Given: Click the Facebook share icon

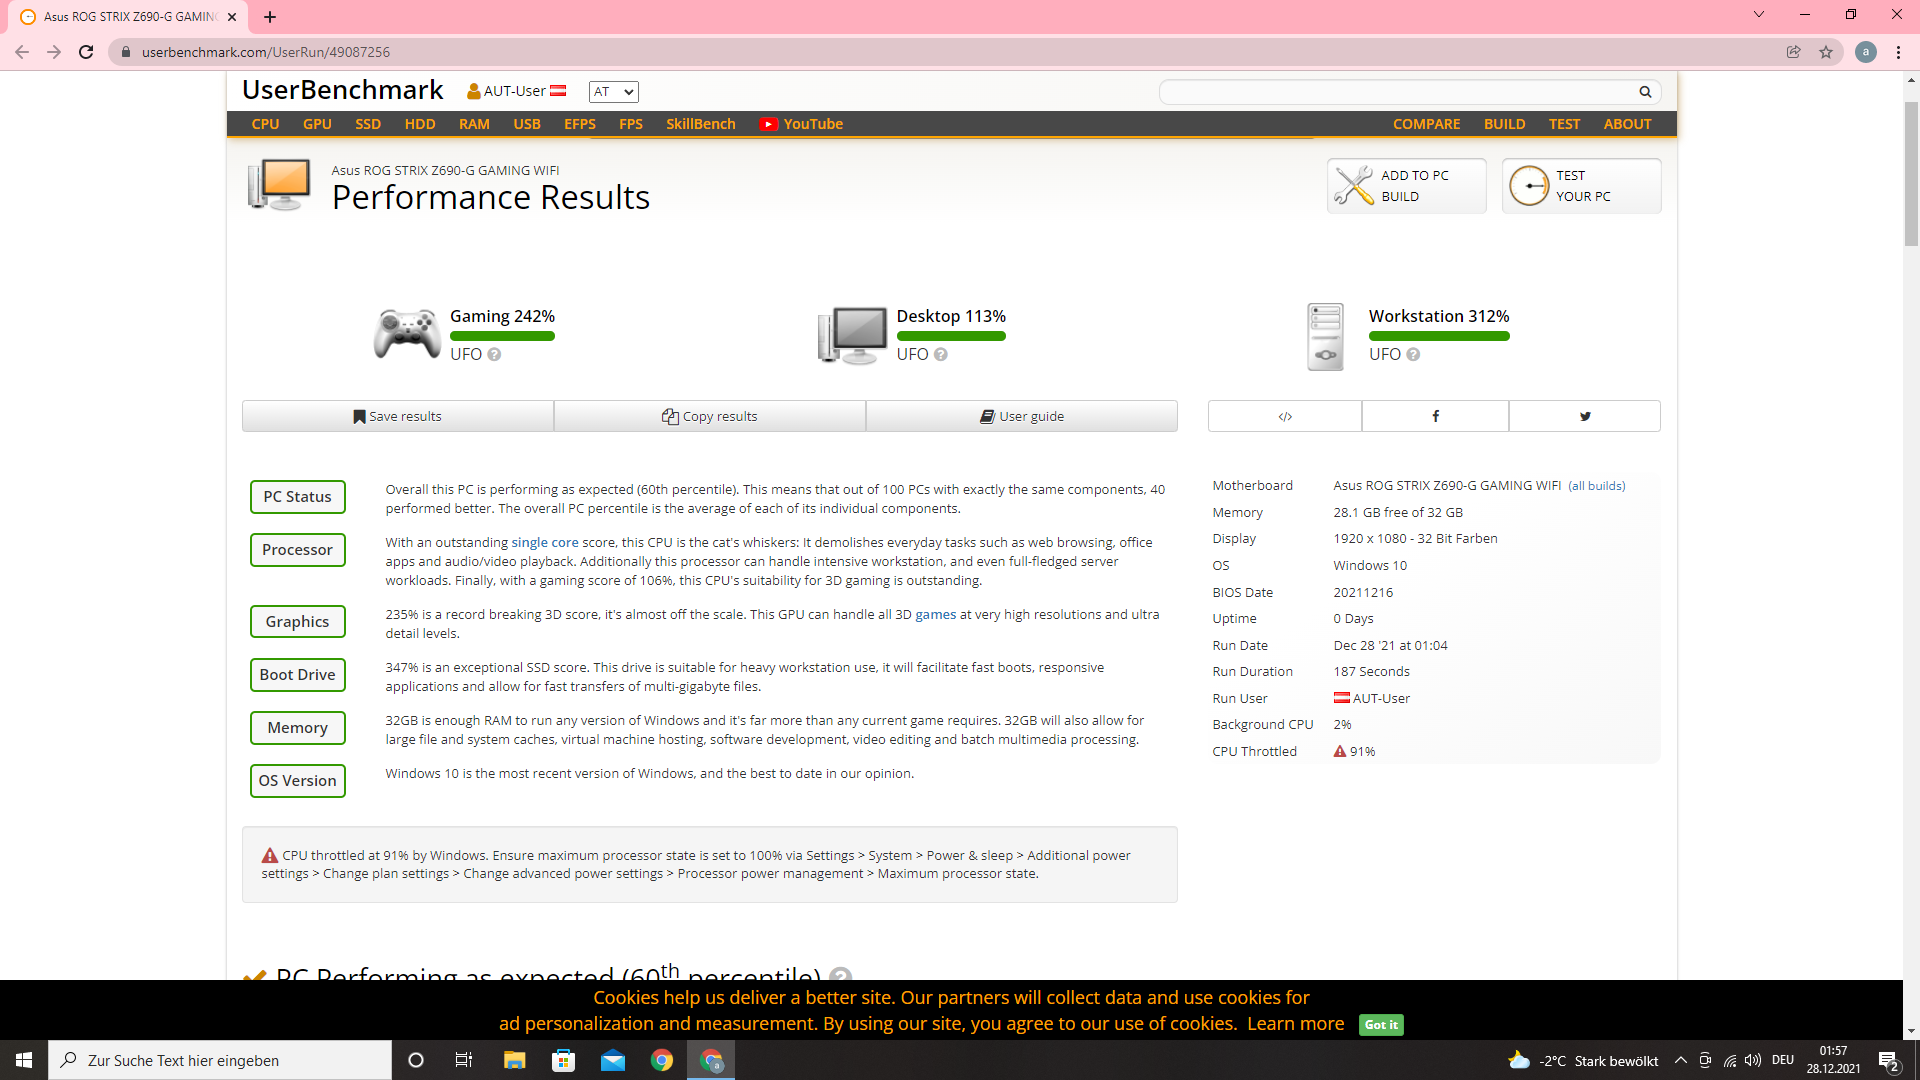Looking at the screenshot, I should click(1435, 416).
